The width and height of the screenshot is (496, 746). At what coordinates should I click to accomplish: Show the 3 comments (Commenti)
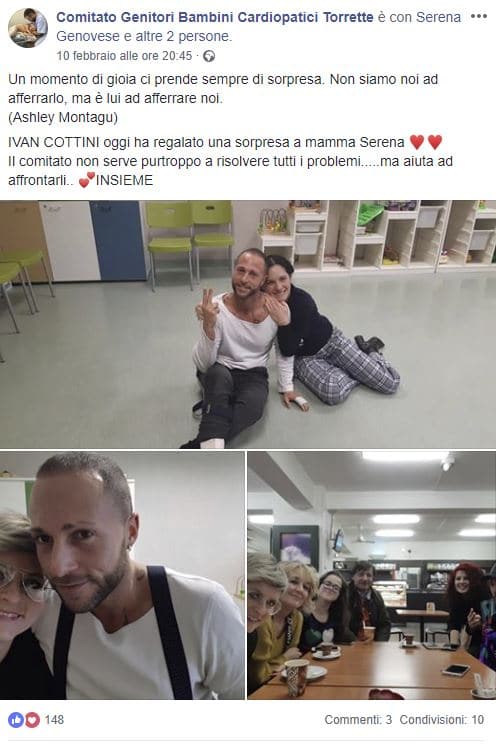pos(358,720)
